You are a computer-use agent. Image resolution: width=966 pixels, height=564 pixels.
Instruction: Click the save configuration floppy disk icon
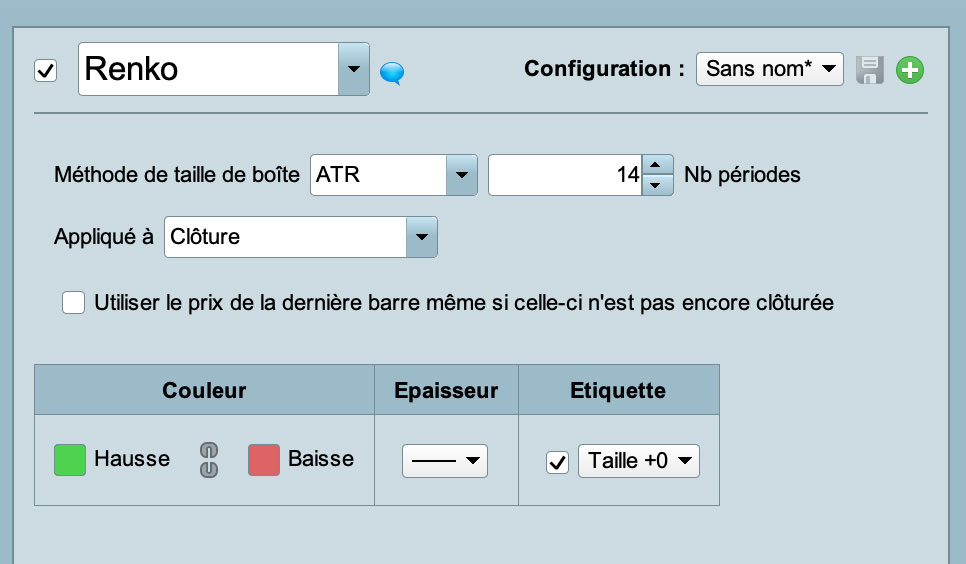[x=870, y=70]
